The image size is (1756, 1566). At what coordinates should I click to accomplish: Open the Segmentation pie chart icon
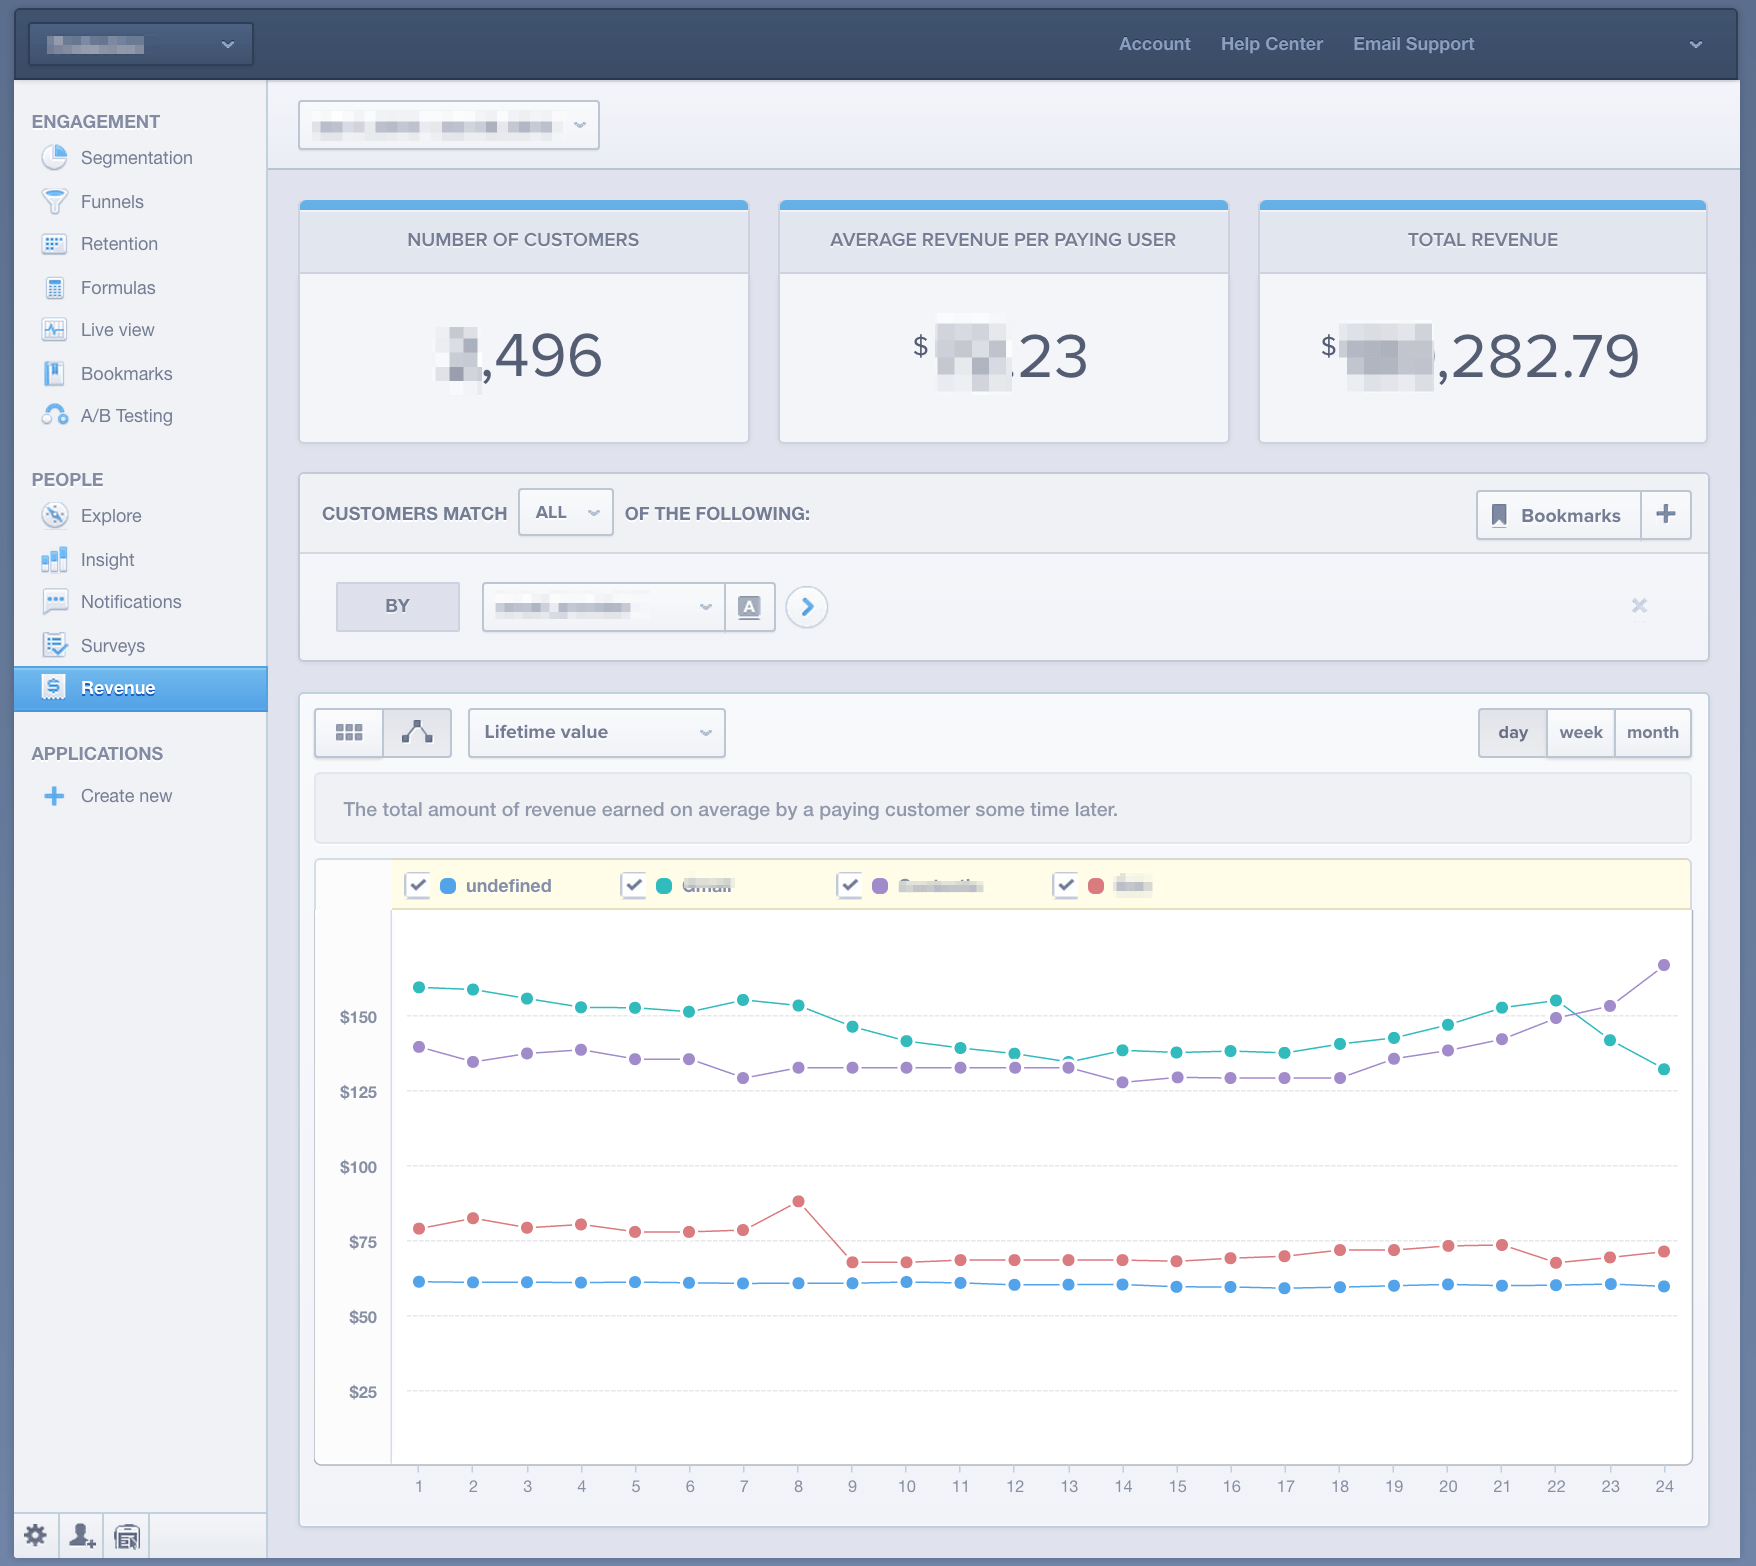tap(54, 158)
